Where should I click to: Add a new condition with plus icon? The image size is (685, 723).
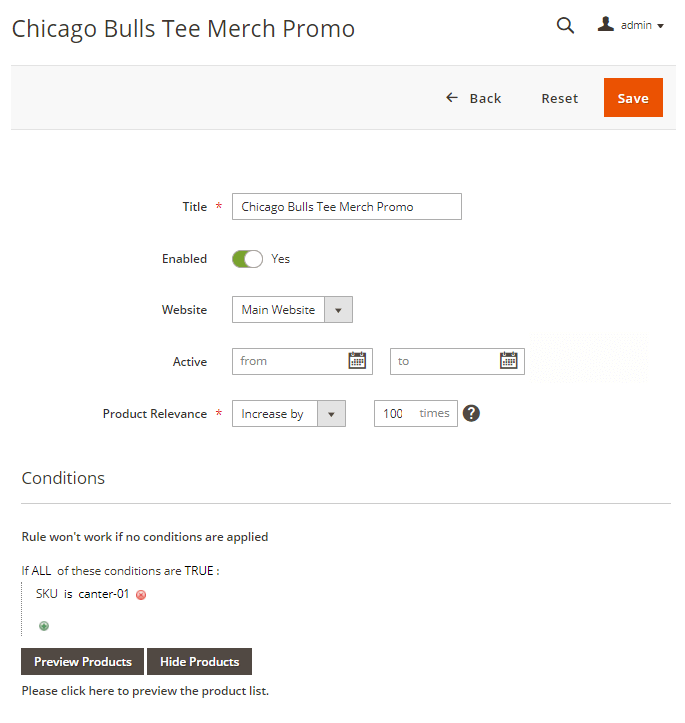click(x=44, y=626)
